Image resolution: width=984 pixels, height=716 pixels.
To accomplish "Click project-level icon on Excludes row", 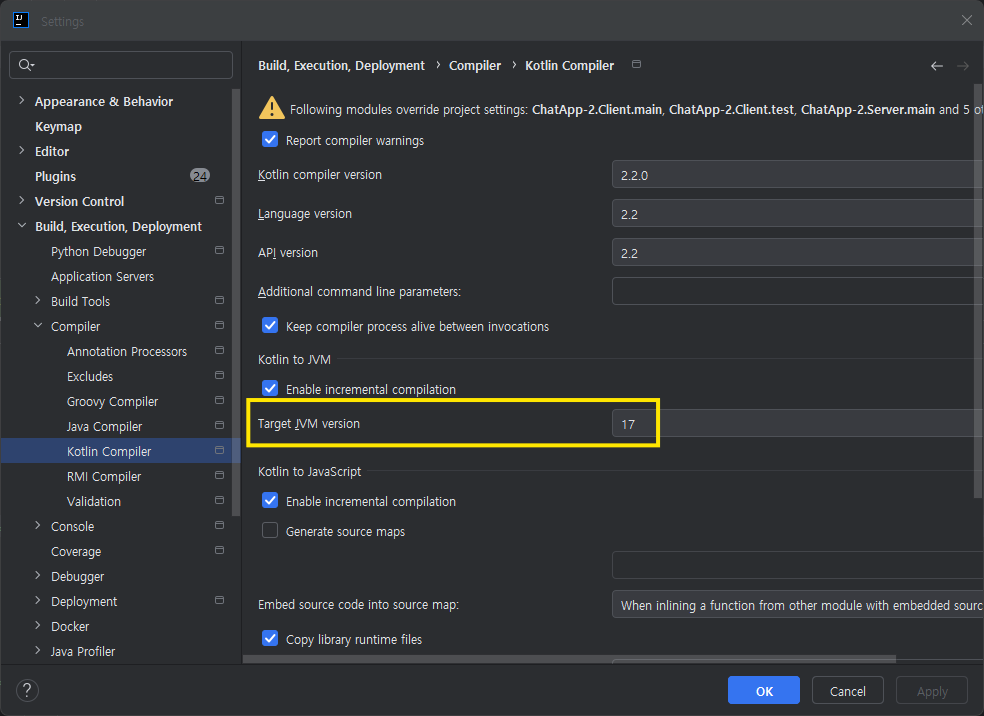I will click(219, 375).
